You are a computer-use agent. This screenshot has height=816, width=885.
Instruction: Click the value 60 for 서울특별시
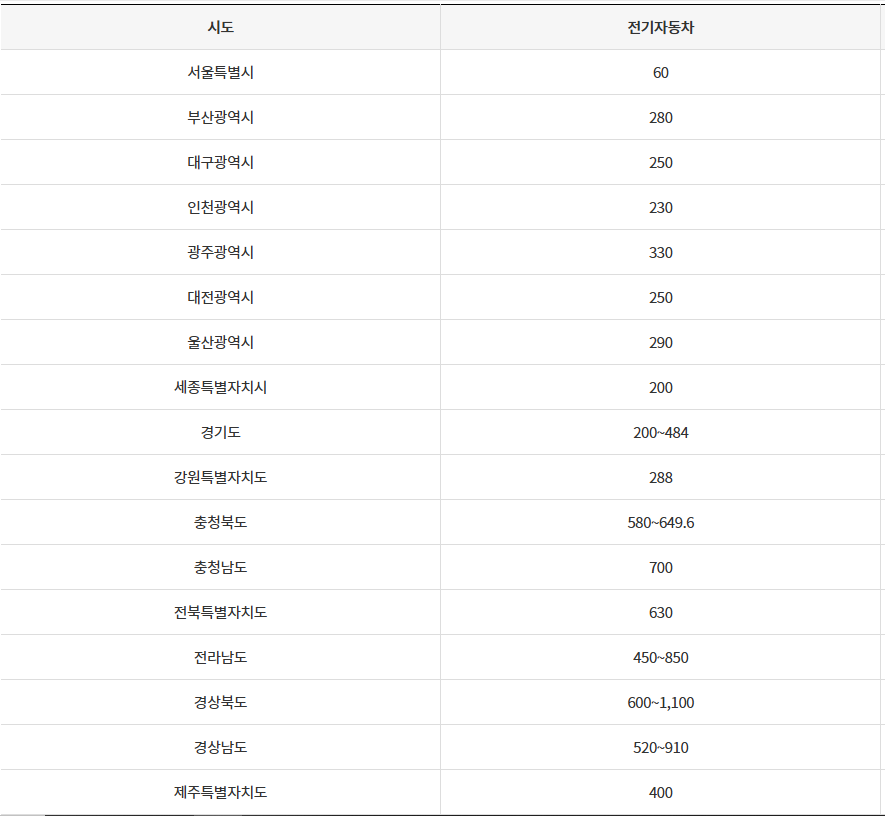coord(660,72)
